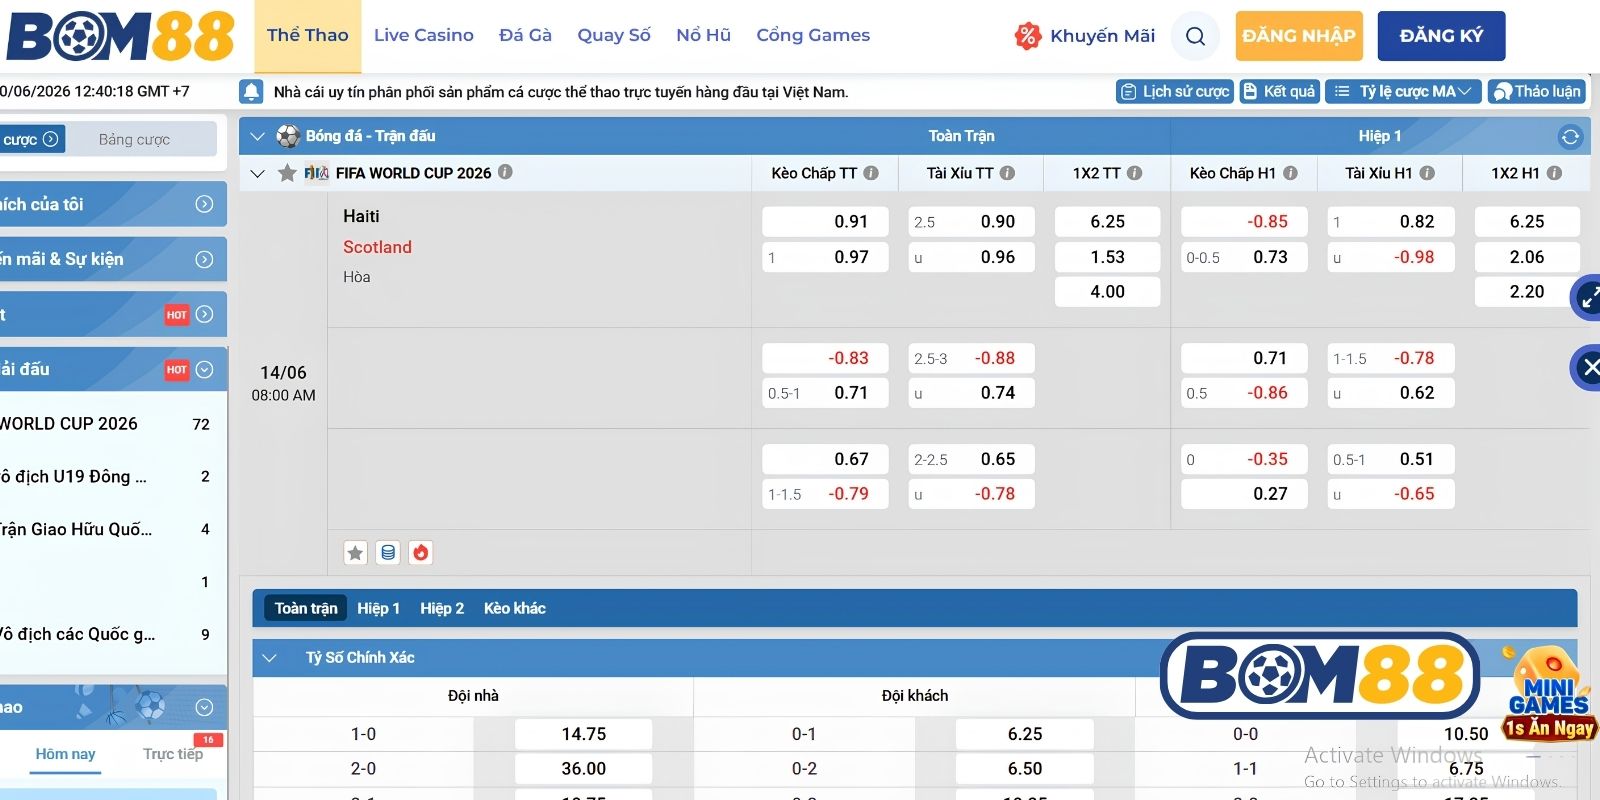This screenshot has width=1600, height=800.
Task: Click info icon beside Tài Xỉu H1
Action: (1427, 173)
